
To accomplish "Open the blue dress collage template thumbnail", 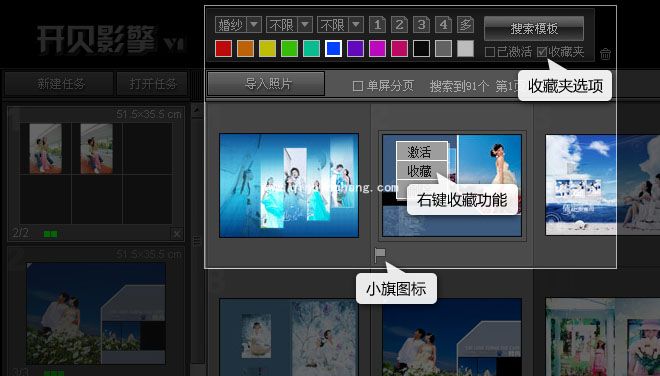I will tap(289, 185).
